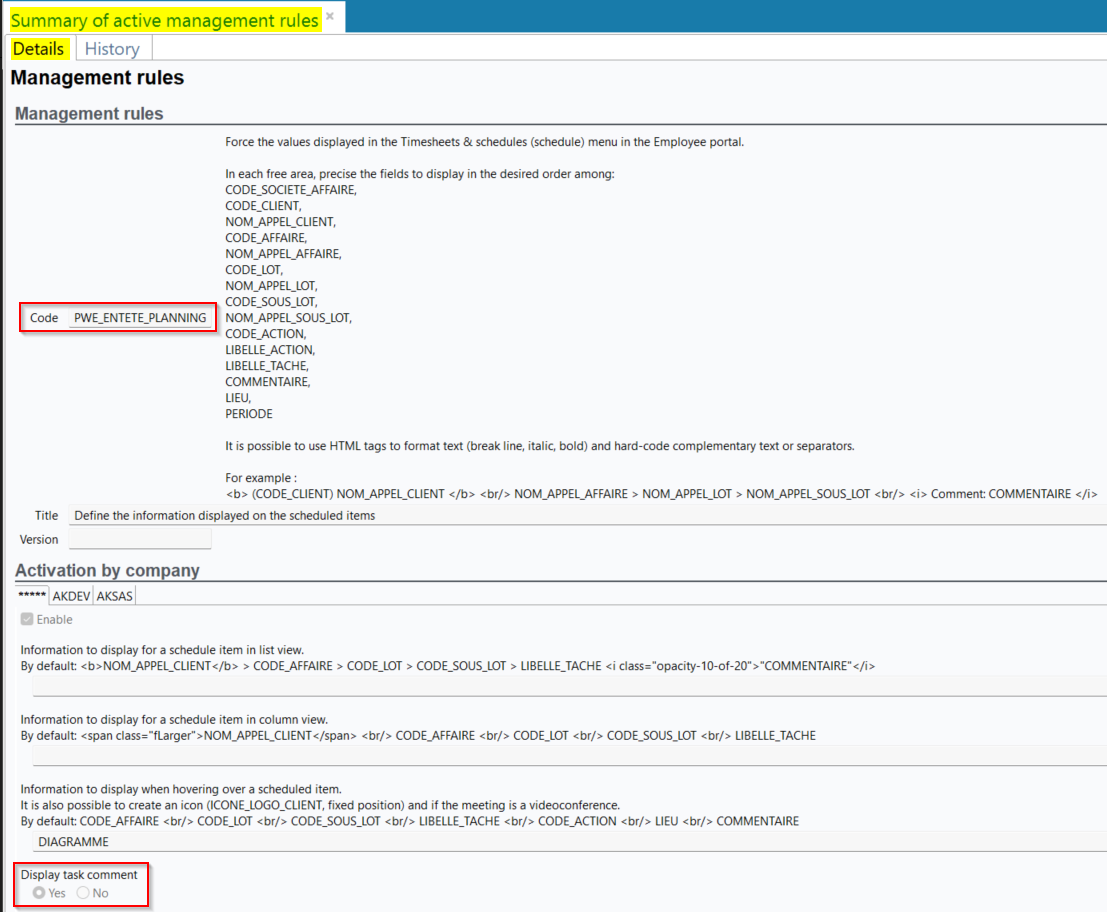
Task: Switch to the History tab
Action: [x=112, y=48]
